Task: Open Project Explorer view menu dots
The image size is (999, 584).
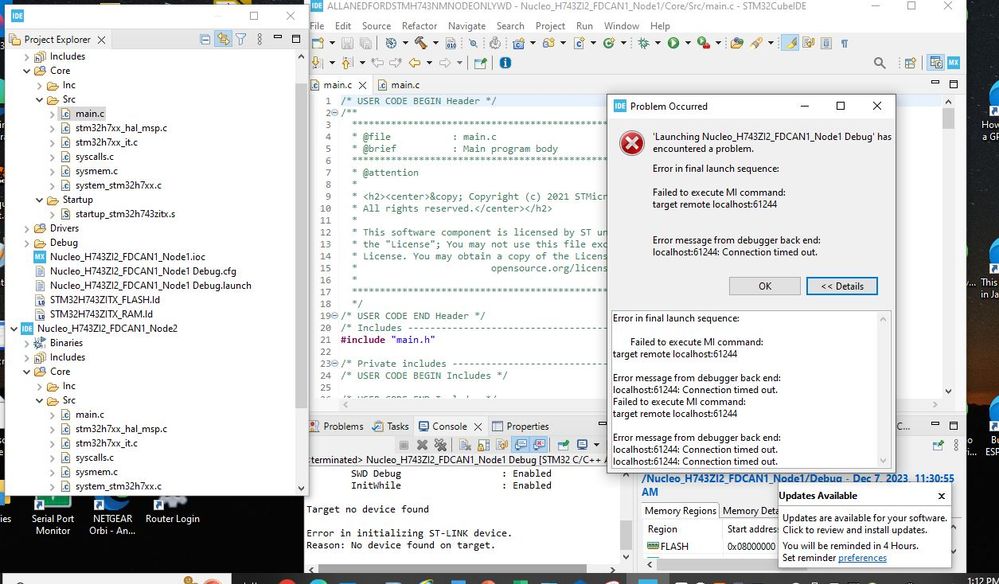Action: pos(259,39)
